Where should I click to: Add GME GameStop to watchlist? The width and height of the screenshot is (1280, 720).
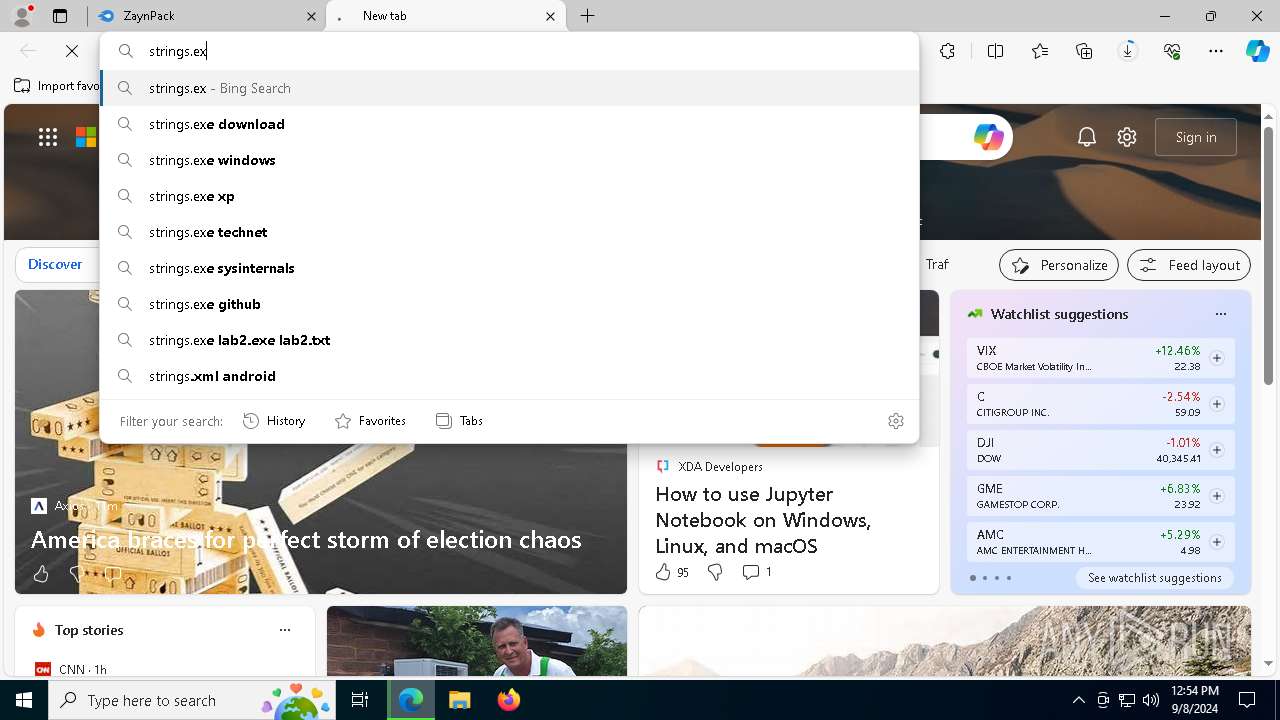(1217, 496)
